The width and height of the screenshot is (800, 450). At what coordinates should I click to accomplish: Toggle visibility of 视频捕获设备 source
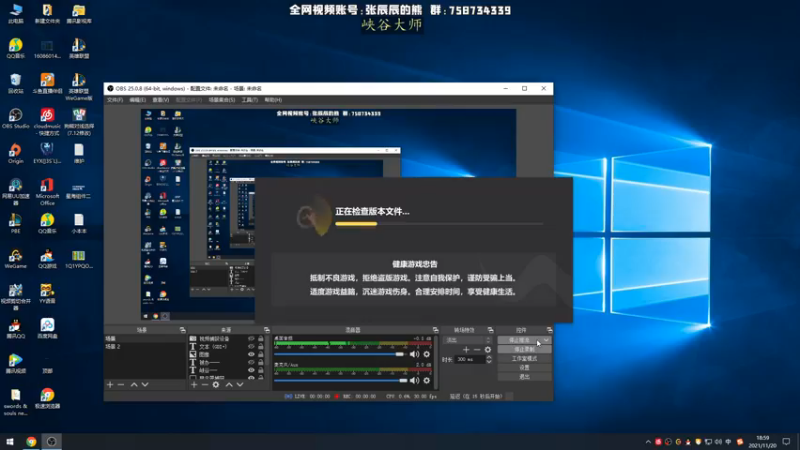[x=251, y=338]
